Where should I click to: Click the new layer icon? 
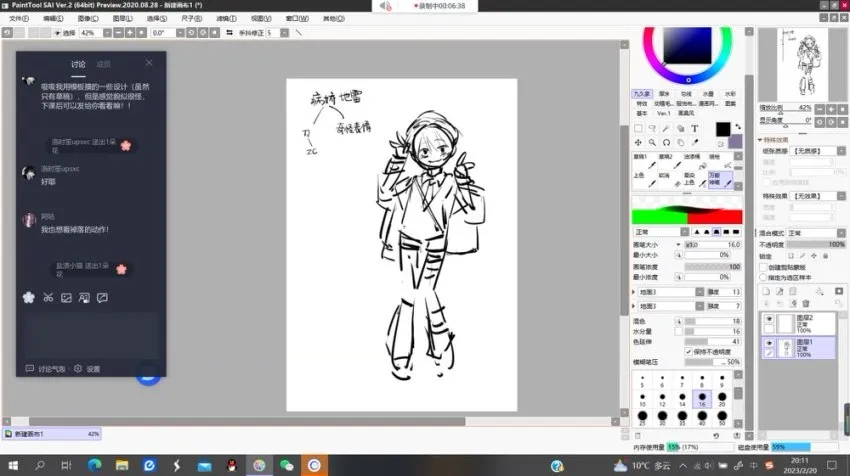click(x=765, y=290)
